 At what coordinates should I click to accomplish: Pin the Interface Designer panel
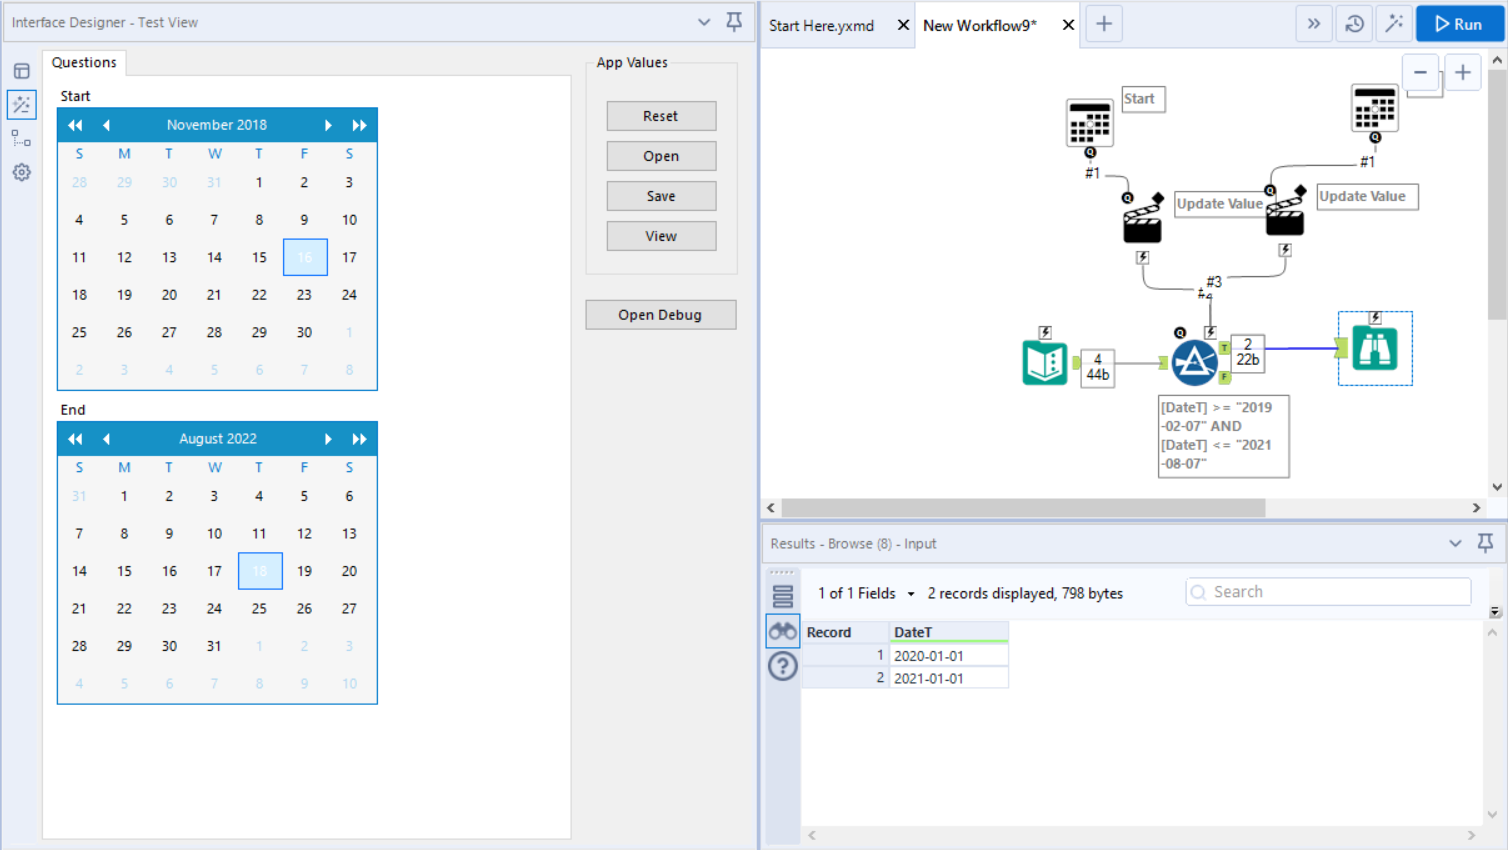(x=735, y=22)
